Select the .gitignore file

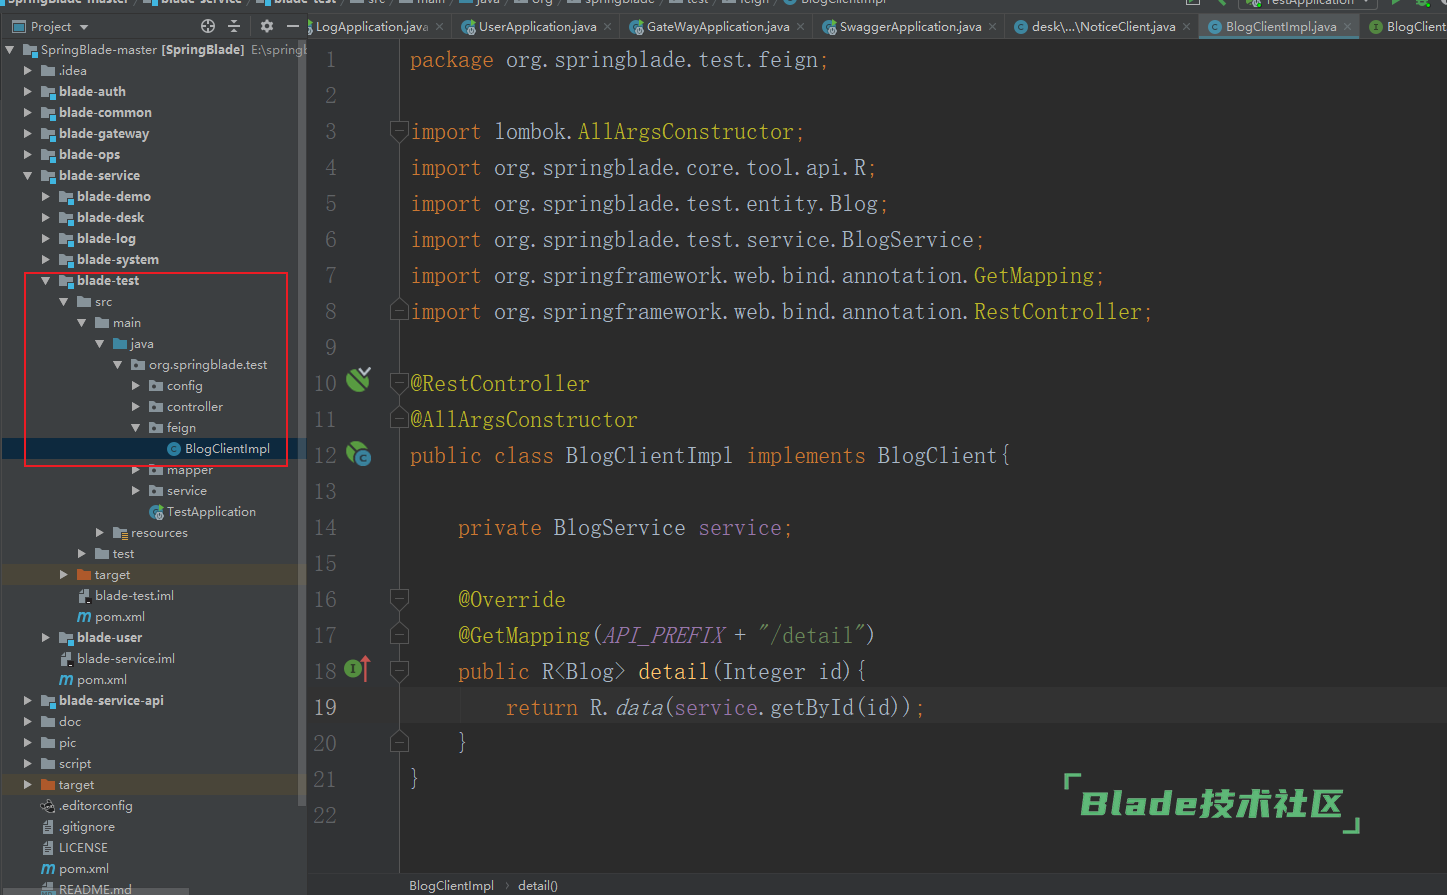86,827
